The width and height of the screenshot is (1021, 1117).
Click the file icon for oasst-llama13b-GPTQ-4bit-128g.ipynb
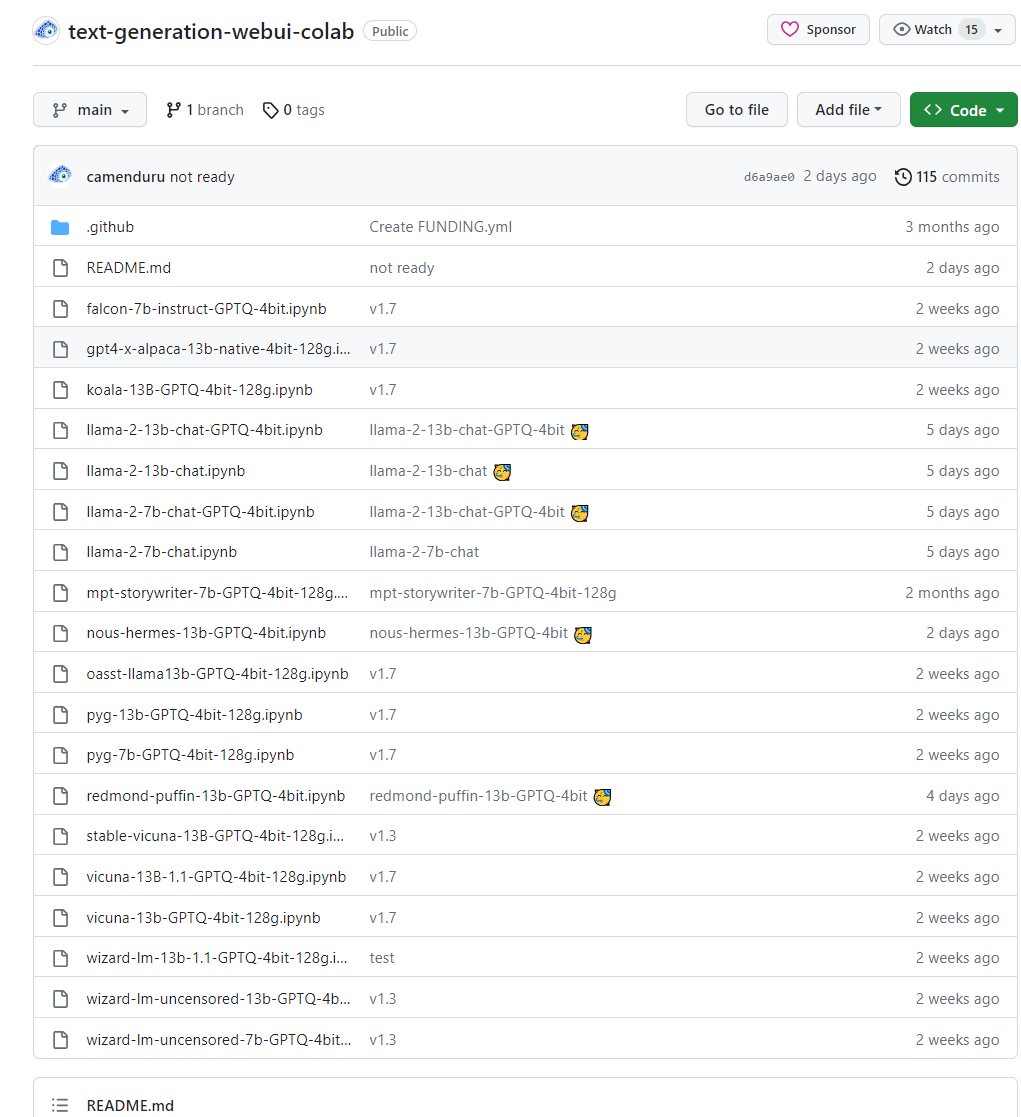tap(61, 674)
